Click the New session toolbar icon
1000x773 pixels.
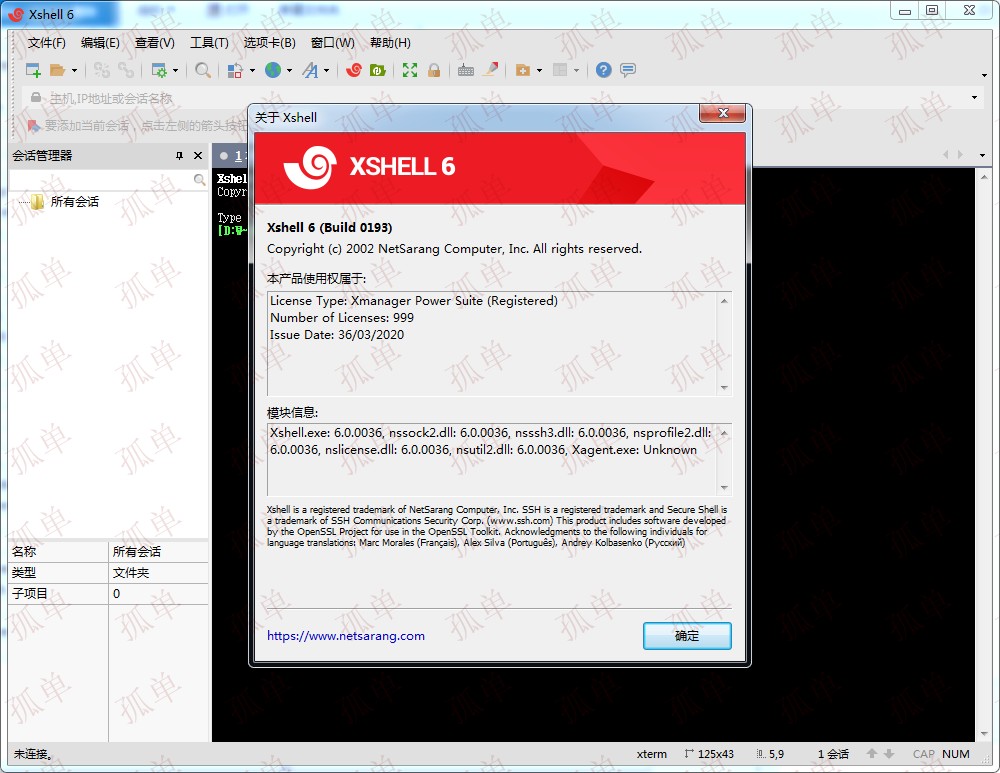coord(33,70)
